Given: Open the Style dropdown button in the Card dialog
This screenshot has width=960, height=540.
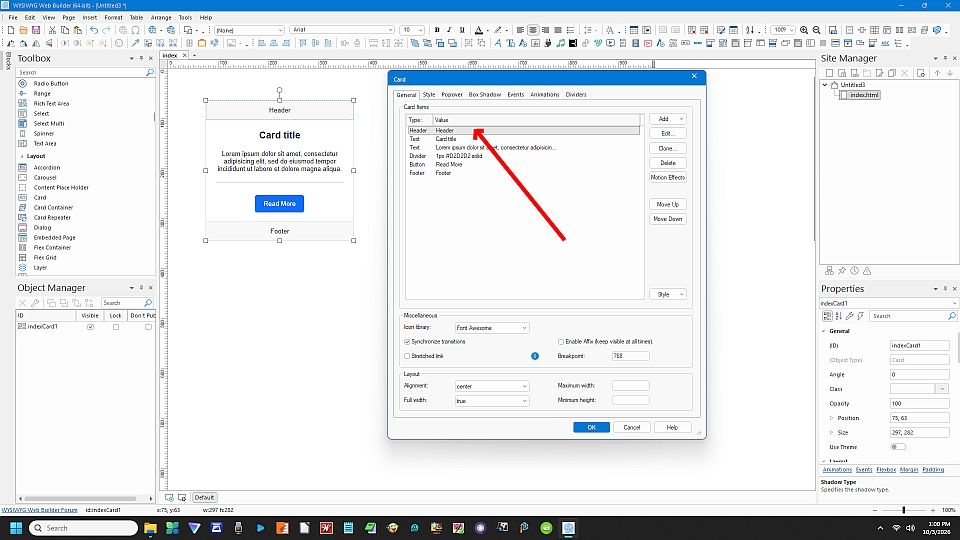Looking at the screenshot, I should [667, 294].
